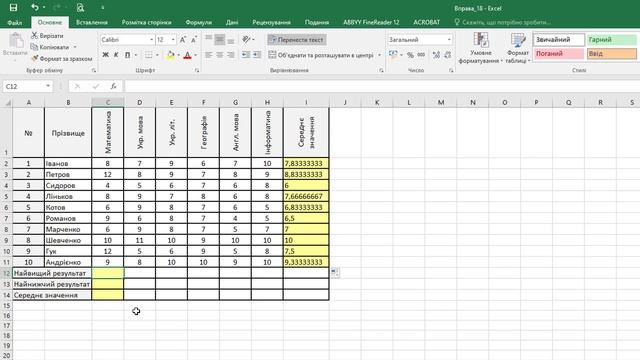Open Формат таблиці gallery
Screen dimensions: 640x360
tap(518, 48)
